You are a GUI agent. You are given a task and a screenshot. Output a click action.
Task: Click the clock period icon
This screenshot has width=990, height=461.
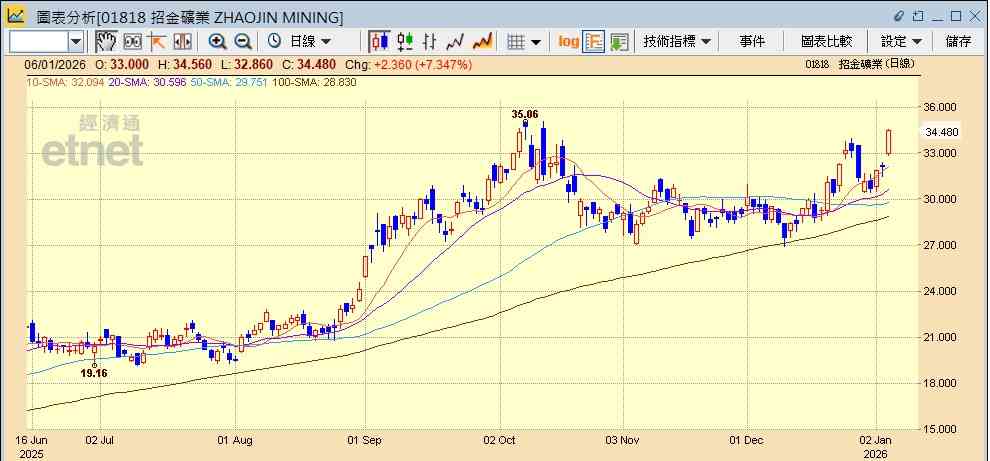tap(274, 42)
